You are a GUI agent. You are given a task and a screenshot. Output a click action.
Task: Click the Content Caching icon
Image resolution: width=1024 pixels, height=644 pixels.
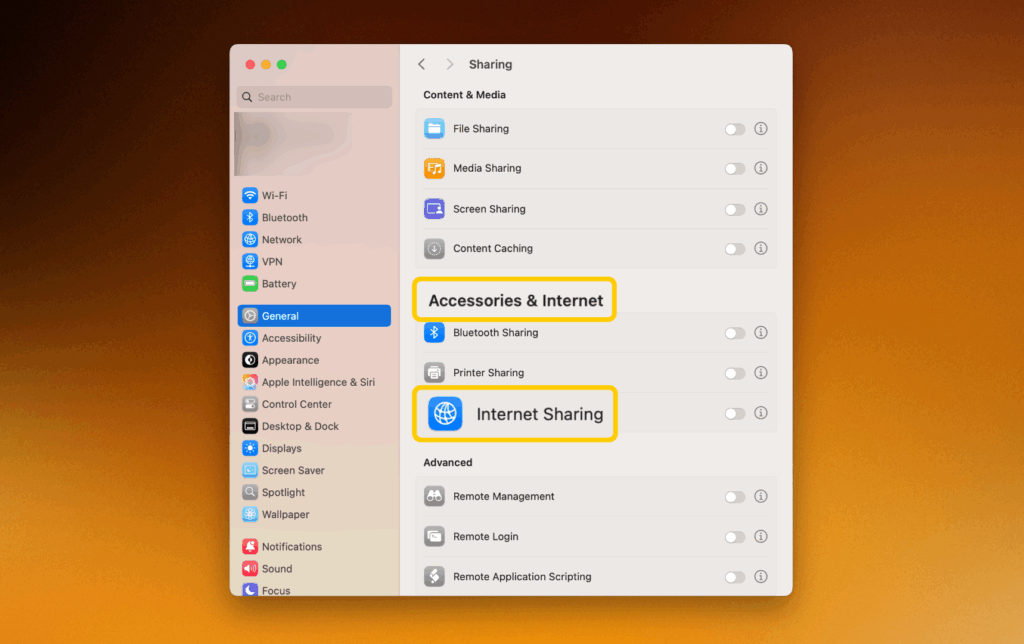pyautogui.click(x=434, y=249)
